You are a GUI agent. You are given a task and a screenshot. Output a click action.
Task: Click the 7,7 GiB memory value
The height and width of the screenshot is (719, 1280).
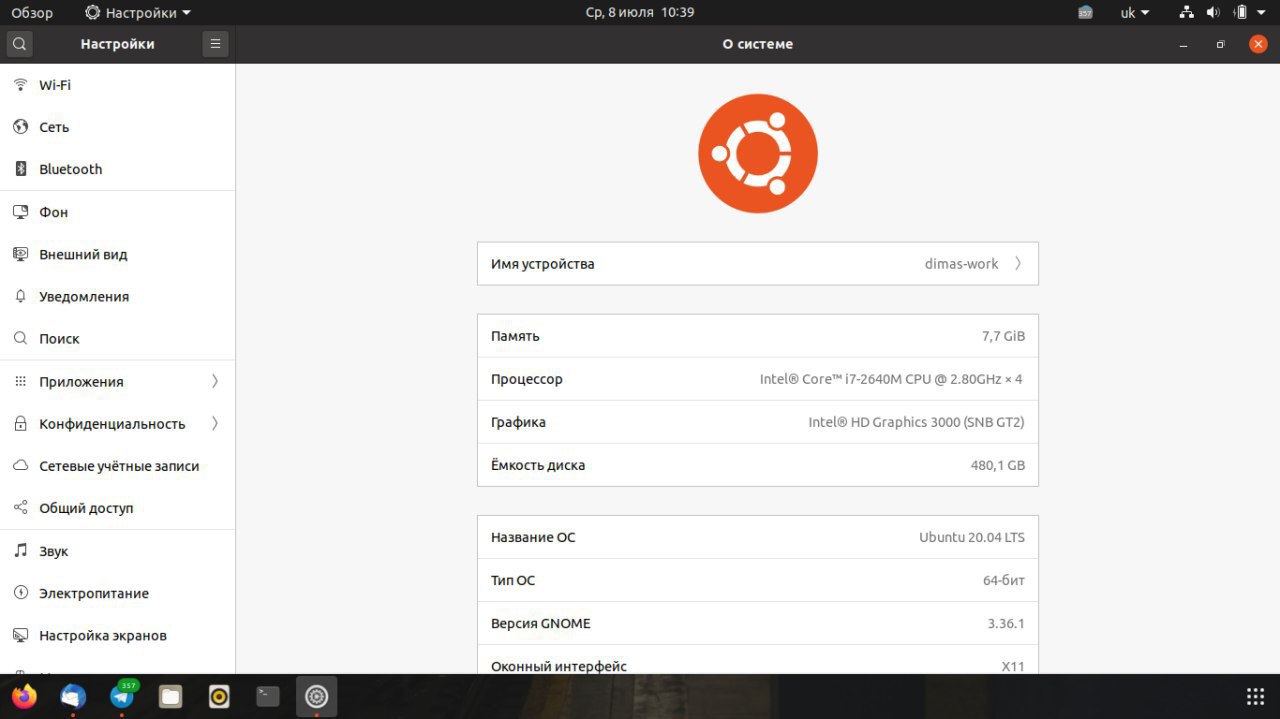(x=1003, y=336)
